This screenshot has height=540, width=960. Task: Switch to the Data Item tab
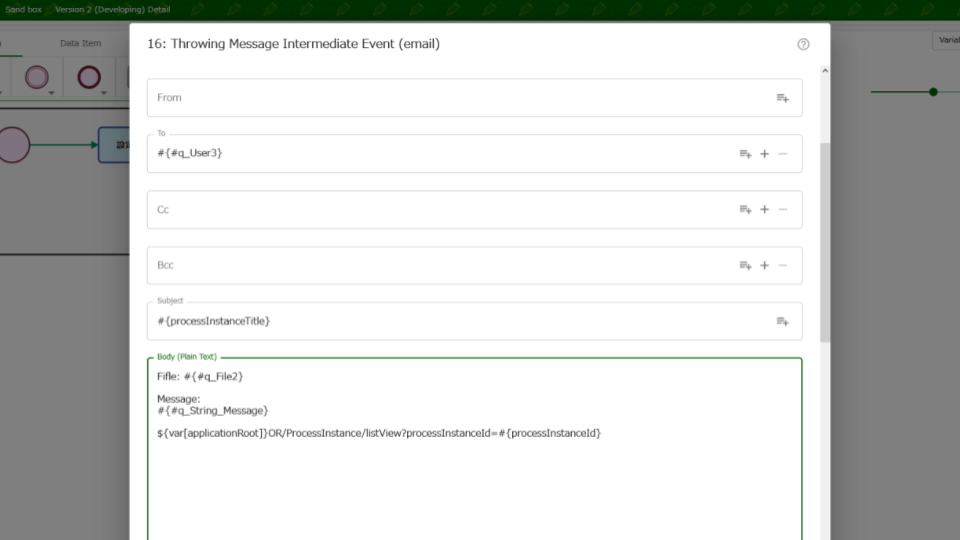[x=80, y=44]
